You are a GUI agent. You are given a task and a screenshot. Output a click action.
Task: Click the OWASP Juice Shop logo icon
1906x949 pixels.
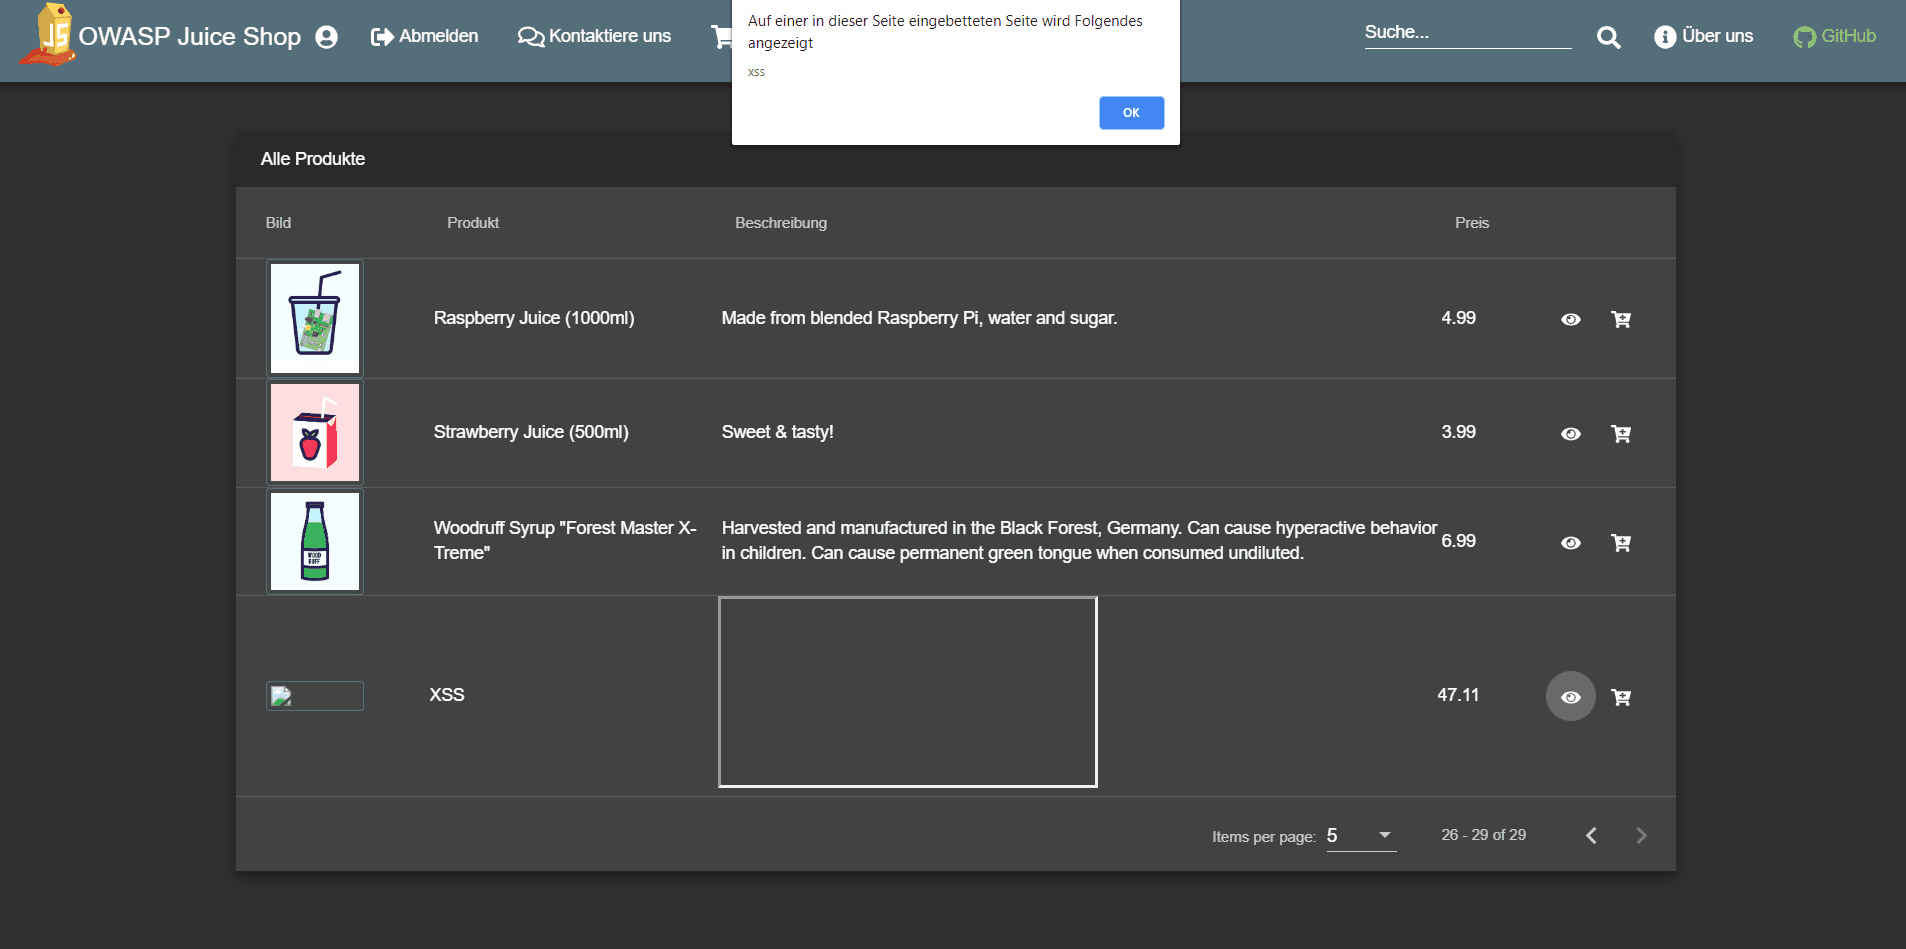point(49,35)
